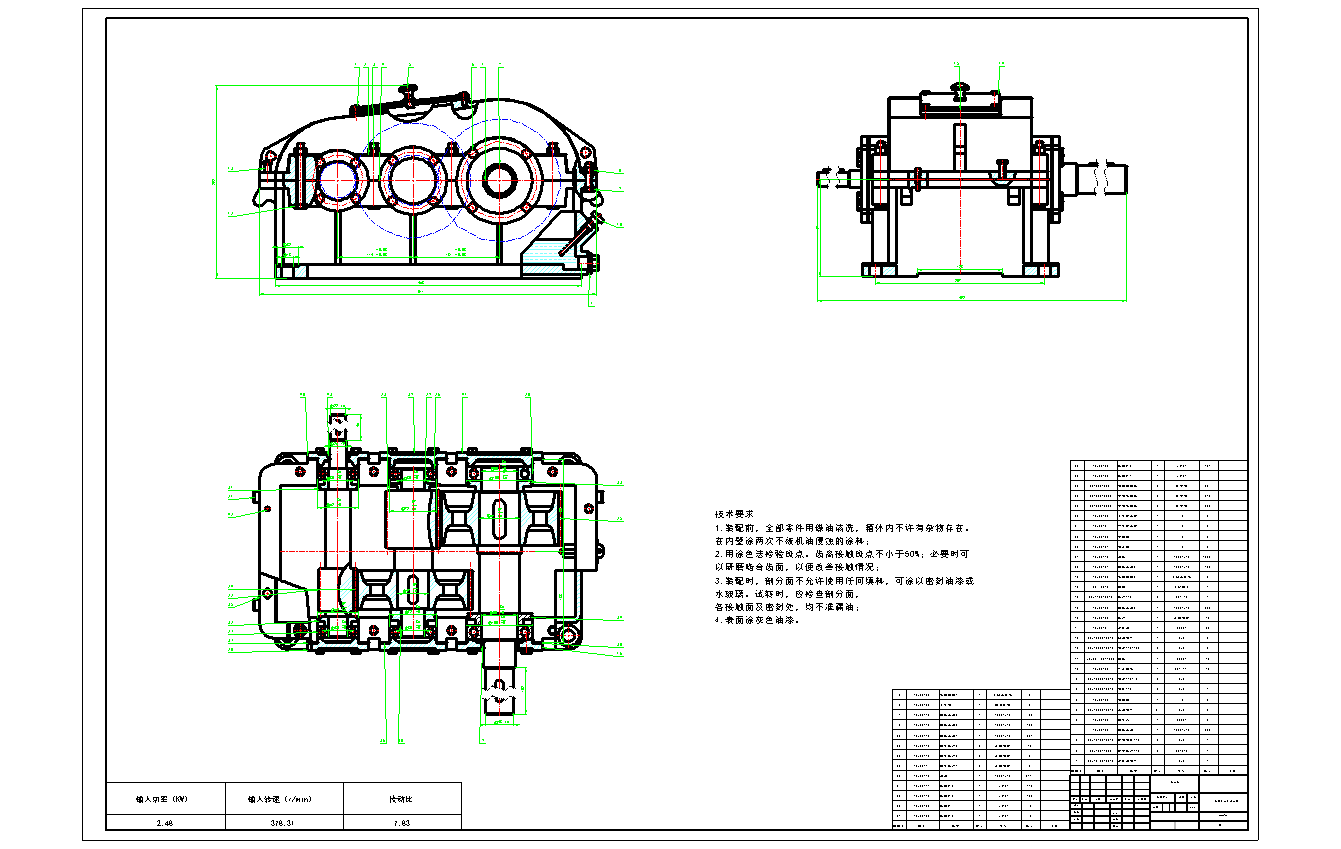Click the input power value 2.48
The height and width of the screenshot is (849, 1341).
pyautogui.click(x=165, y=822)
